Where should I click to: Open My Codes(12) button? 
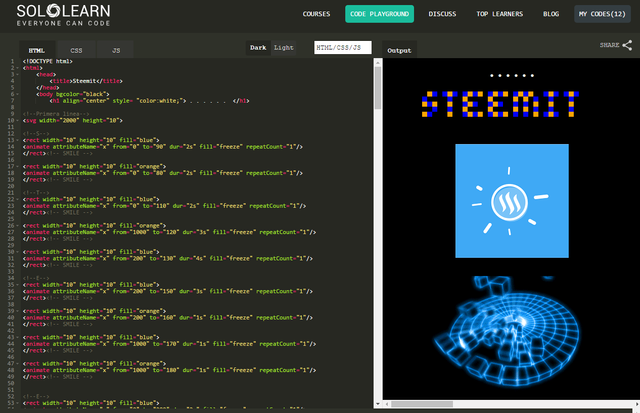pos(602,14)
